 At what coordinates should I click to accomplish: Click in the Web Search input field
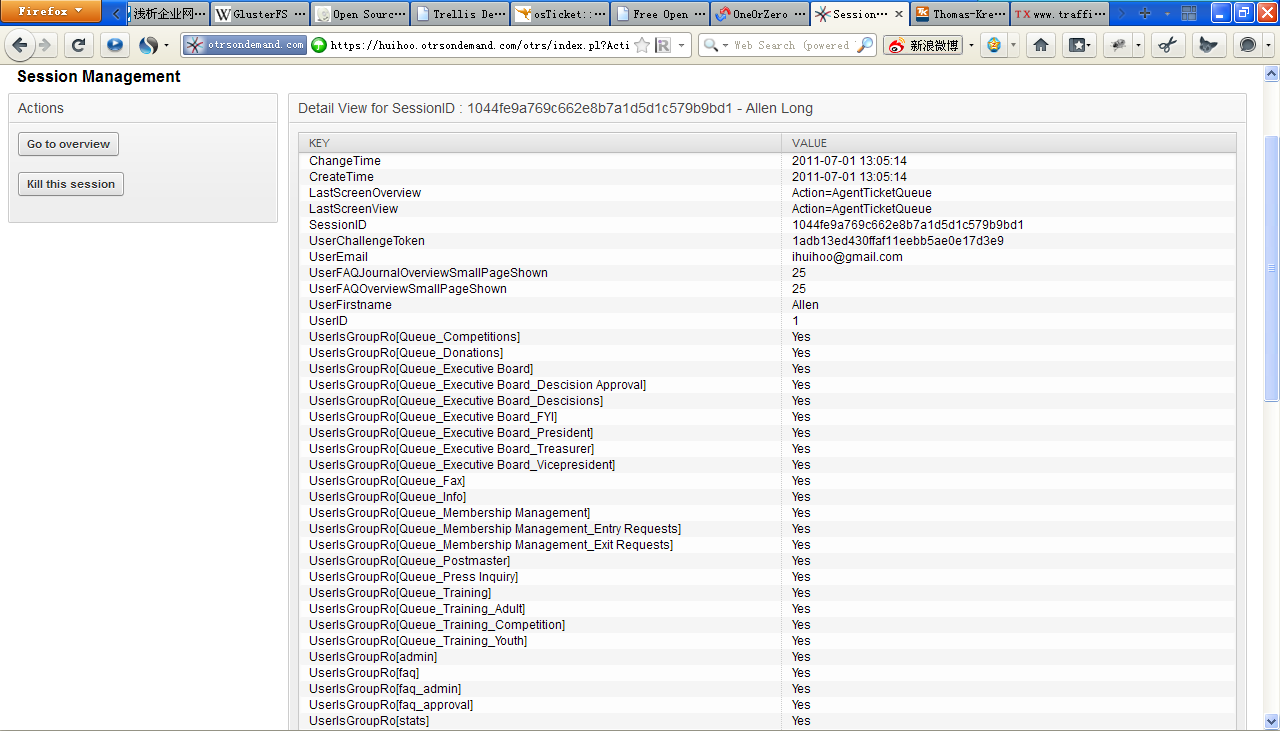click(x=790, y=46)
